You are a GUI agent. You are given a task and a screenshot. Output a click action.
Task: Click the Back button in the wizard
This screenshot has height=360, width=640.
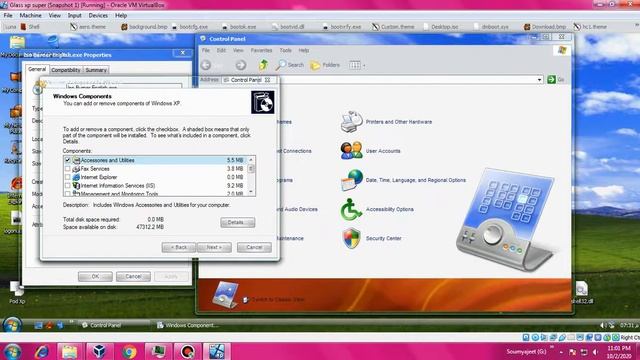click(179, 247)
